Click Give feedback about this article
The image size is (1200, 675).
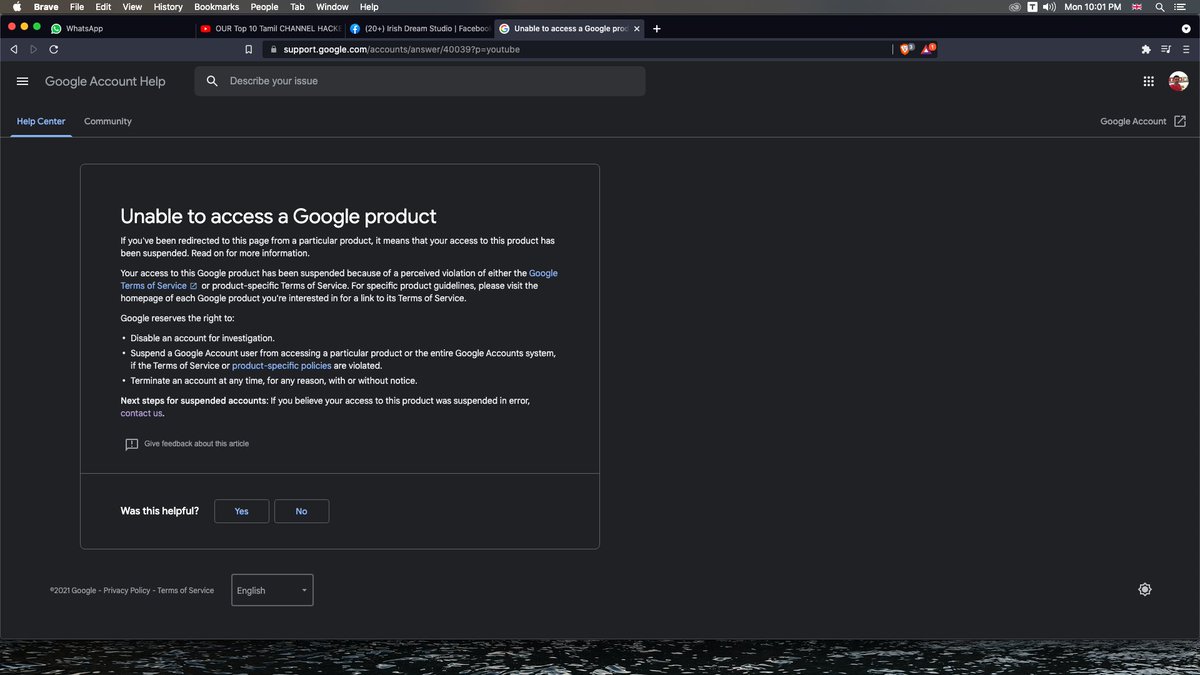(197, 444)
